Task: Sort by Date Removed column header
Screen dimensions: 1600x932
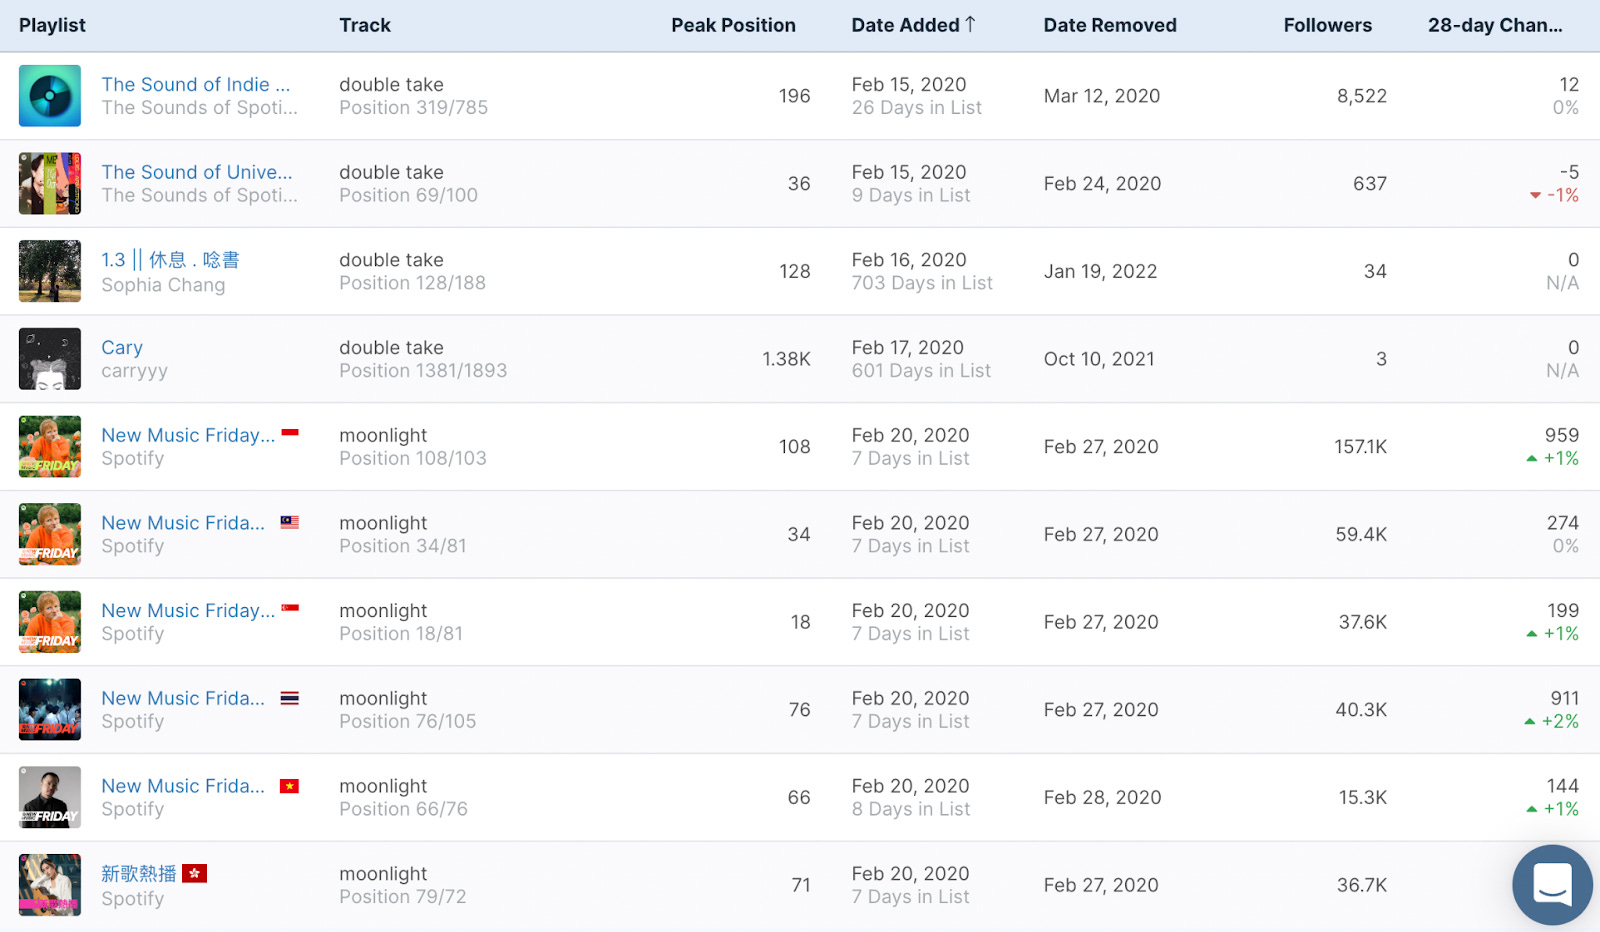Action: [1110, 25]
